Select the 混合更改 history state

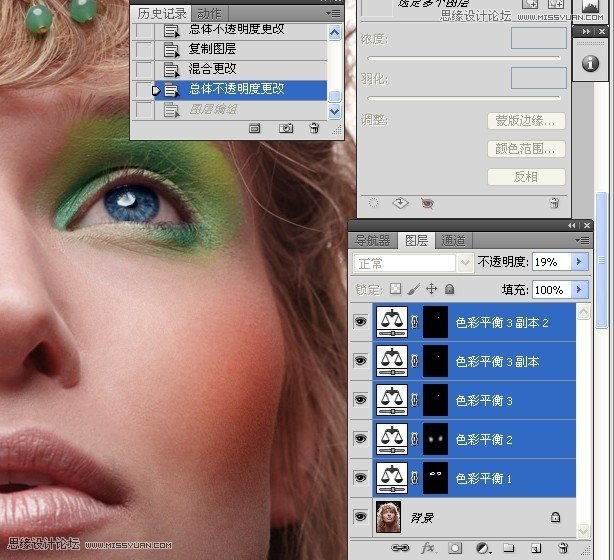click(212, 68)
